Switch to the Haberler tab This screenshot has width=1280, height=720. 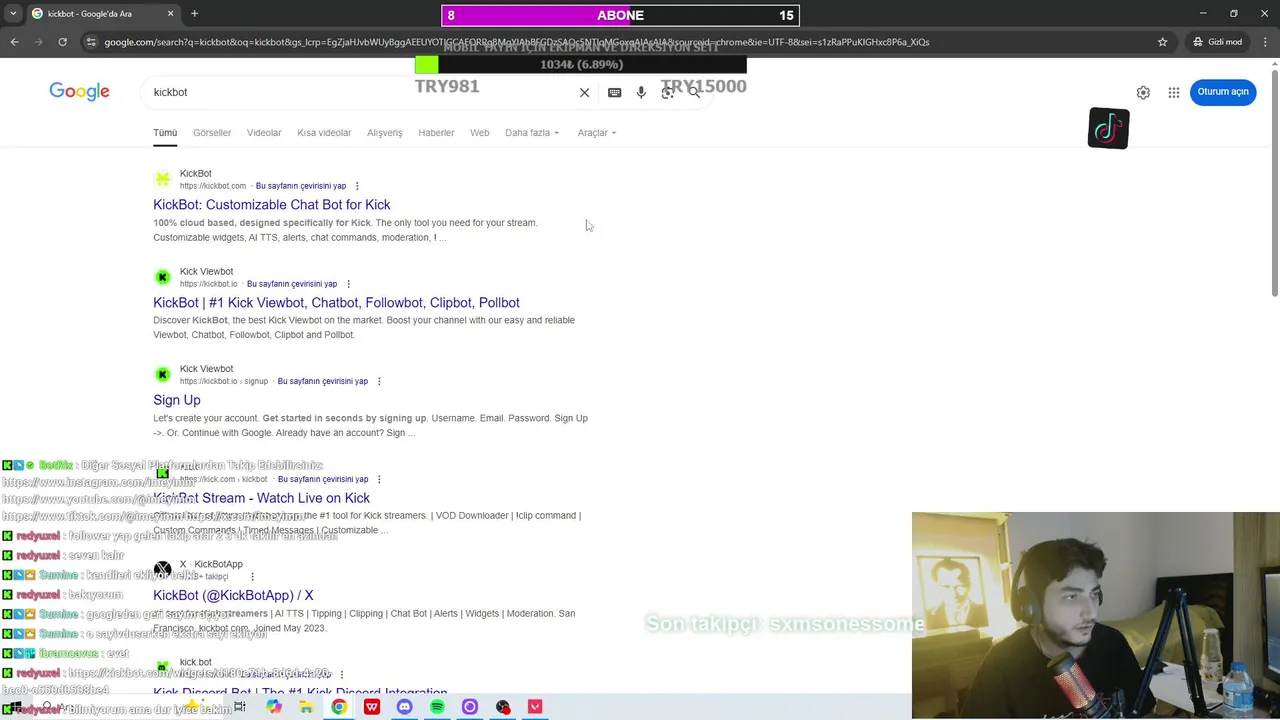click(x=436, y=133)
